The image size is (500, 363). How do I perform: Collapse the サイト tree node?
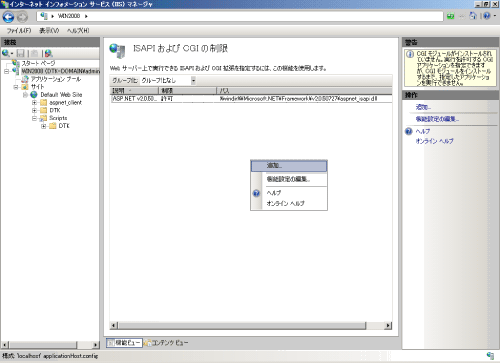16,87
